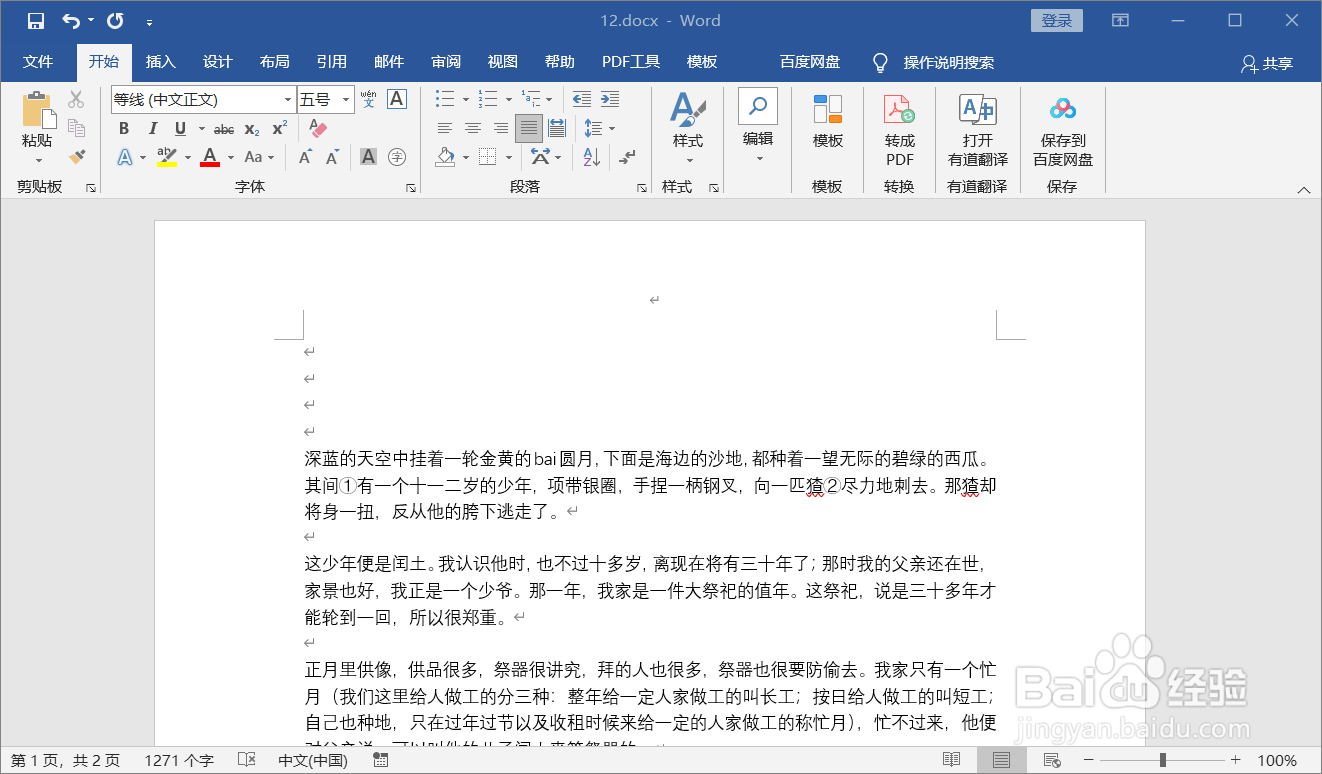1322x774 pixels.
Task: Open the Templates button in ribbon
Action: coord(828,121)
